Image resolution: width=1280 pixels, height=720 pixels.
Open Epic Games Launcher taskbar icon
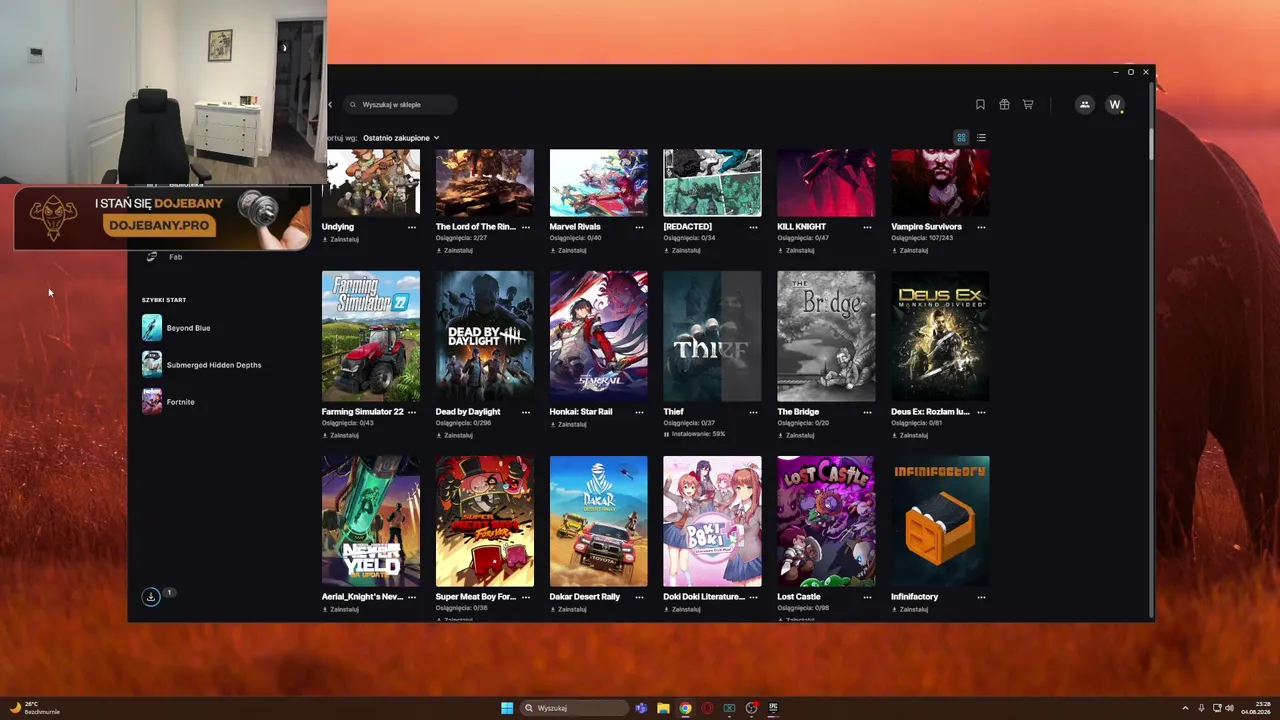pos(773,708)
